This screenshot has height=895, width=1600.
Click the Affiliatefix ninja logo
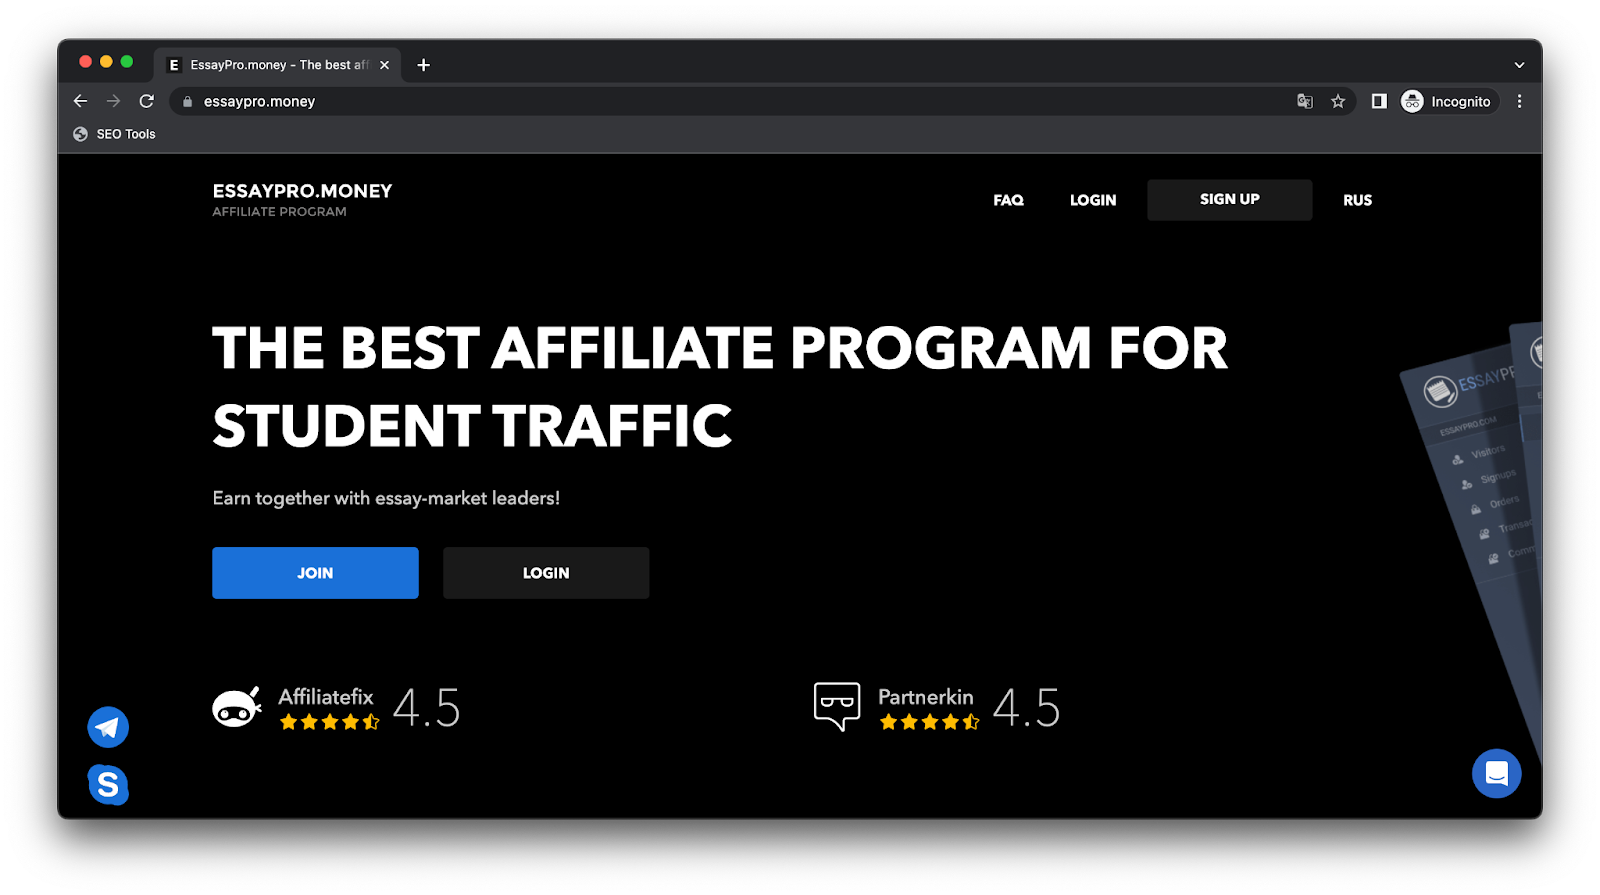tap(237, 708)
